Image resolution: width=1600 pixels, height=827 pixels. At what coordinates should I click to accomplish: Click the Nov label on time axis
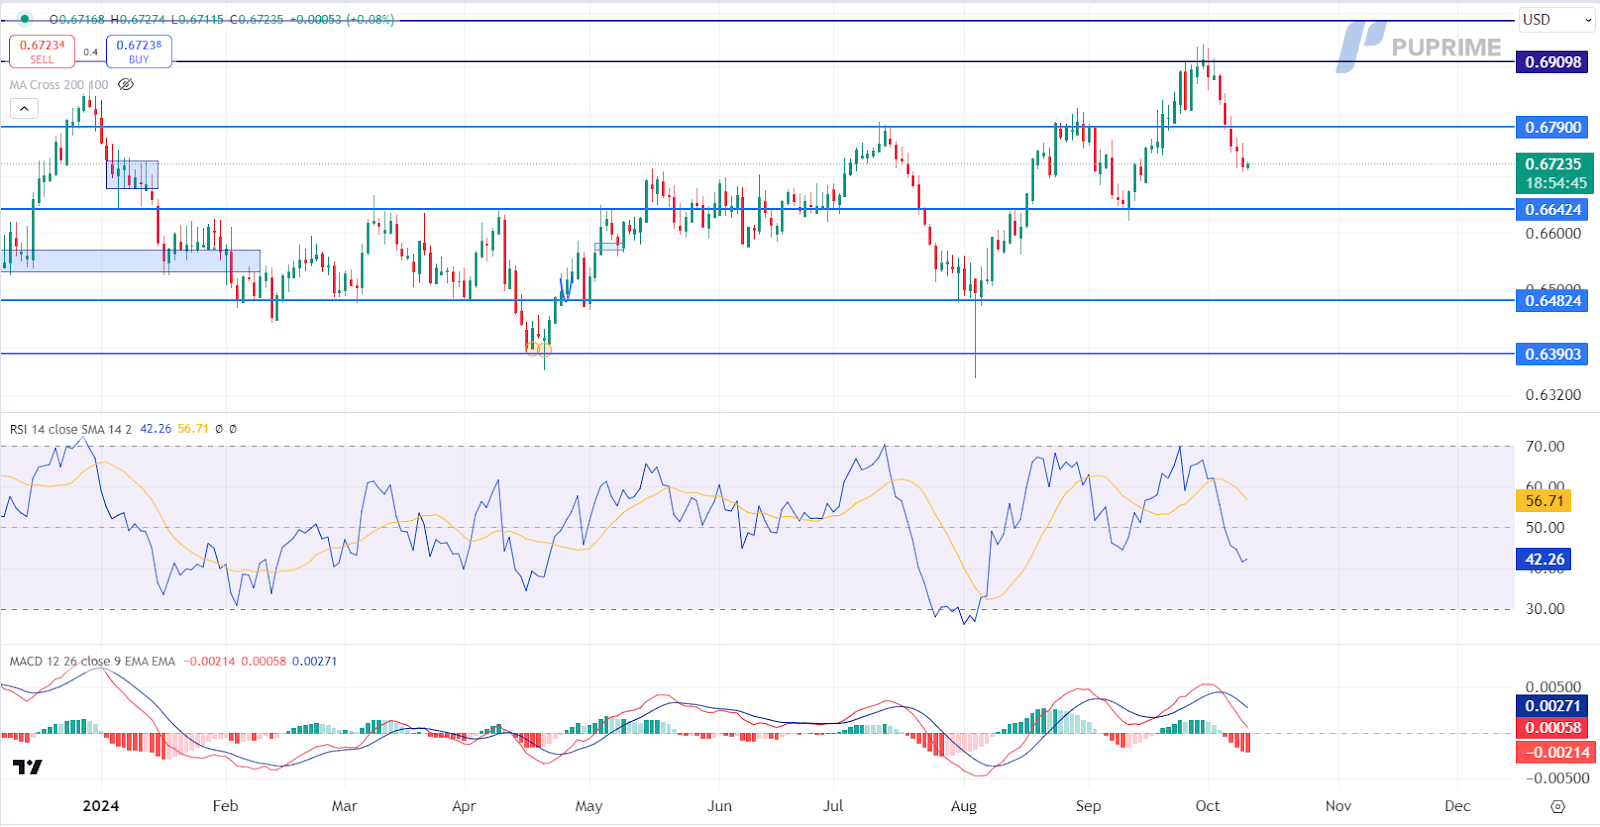point(1338,806)
